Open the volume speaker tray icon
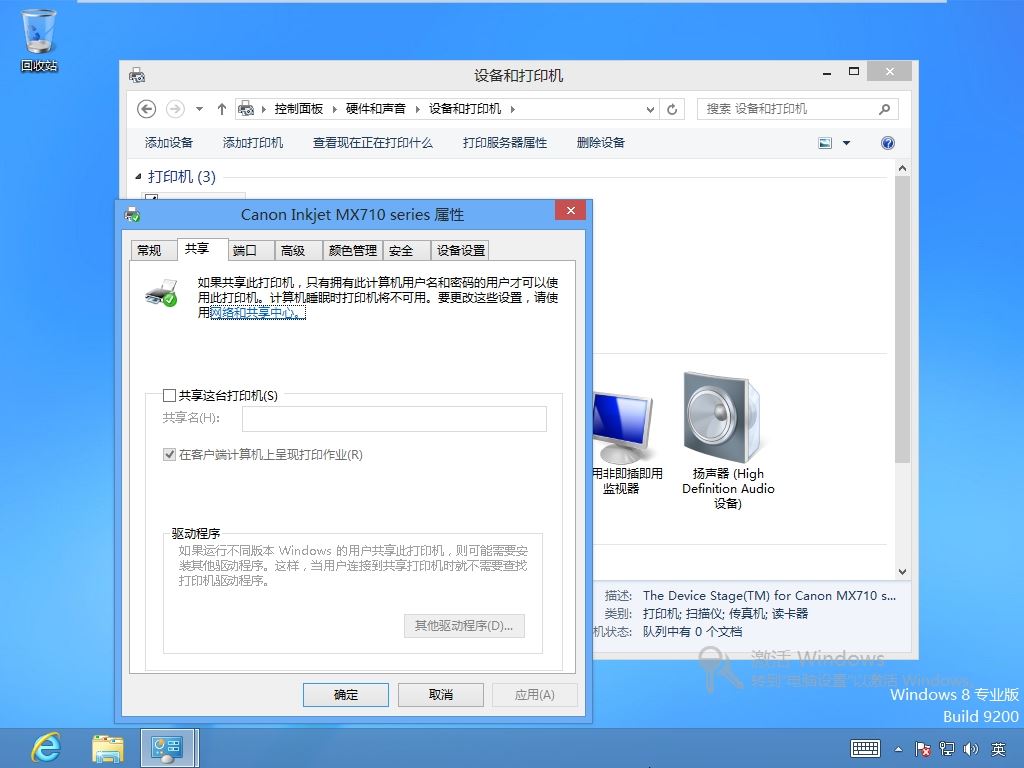Viewport: 1024px width, 768px height. pyautogui.click(x=970, y=749)
